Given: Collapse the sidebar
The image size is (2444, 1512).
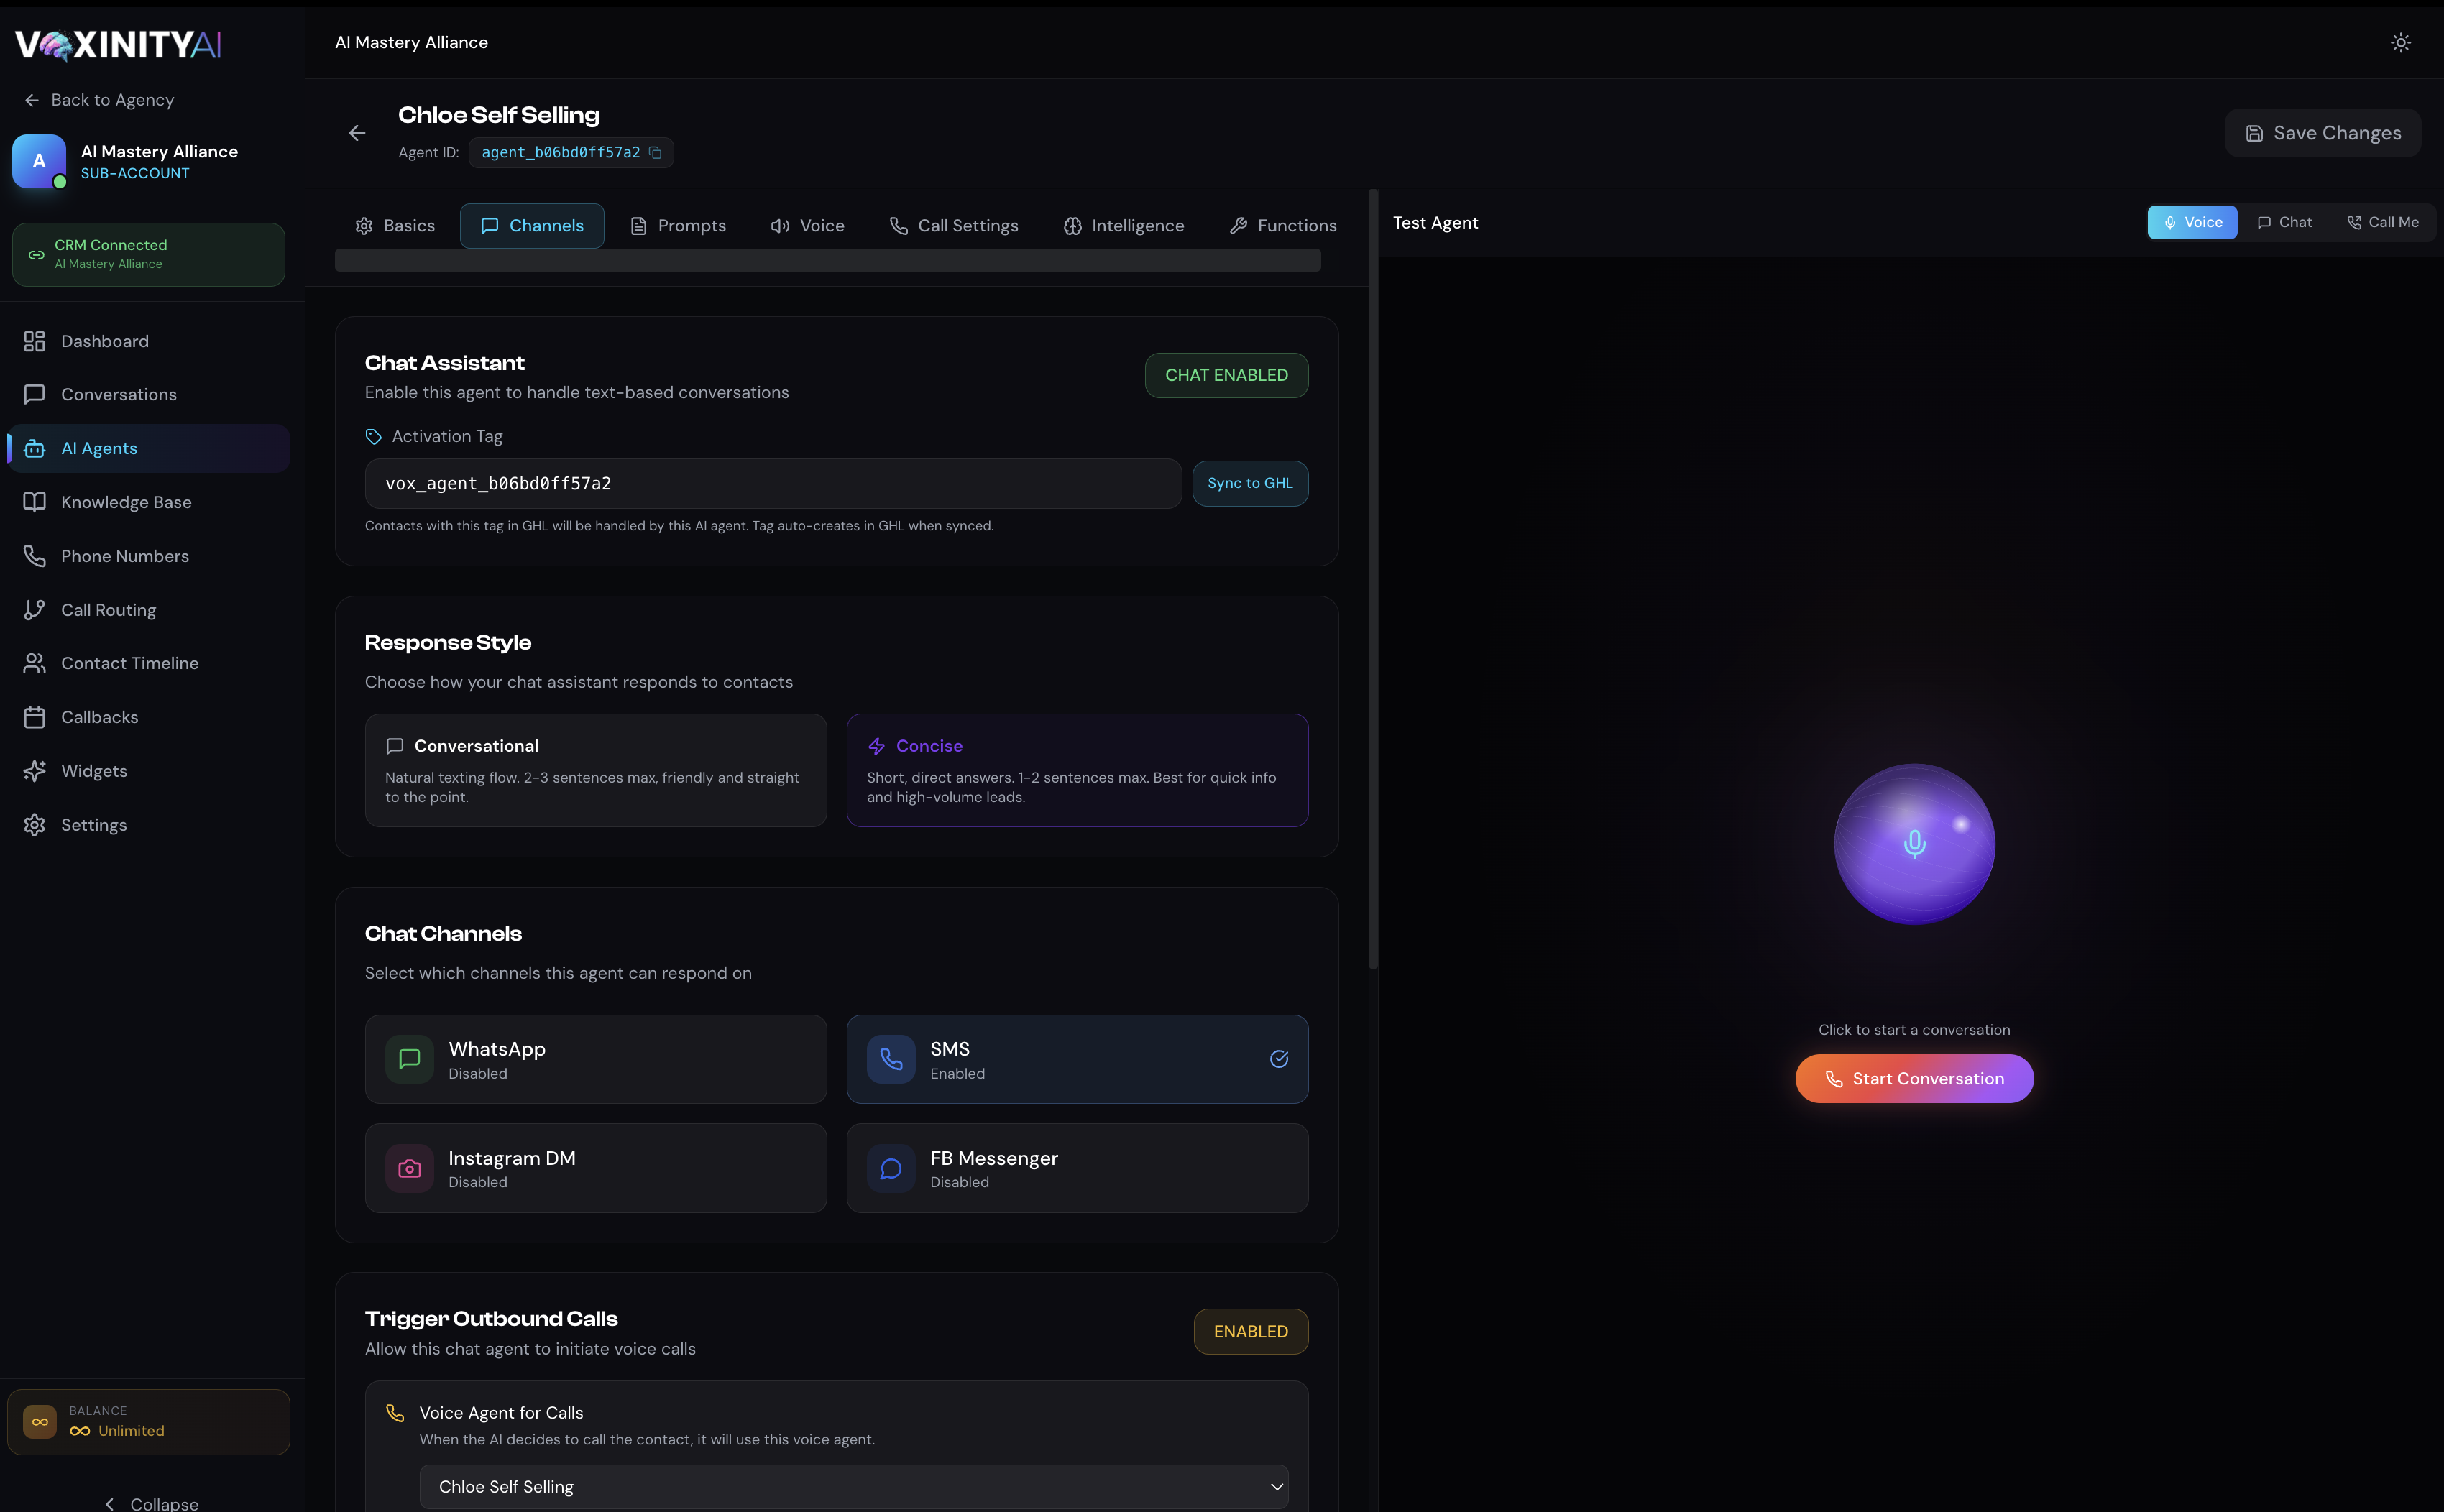Looking at the screenshot, I should (x=152, y=1503).
